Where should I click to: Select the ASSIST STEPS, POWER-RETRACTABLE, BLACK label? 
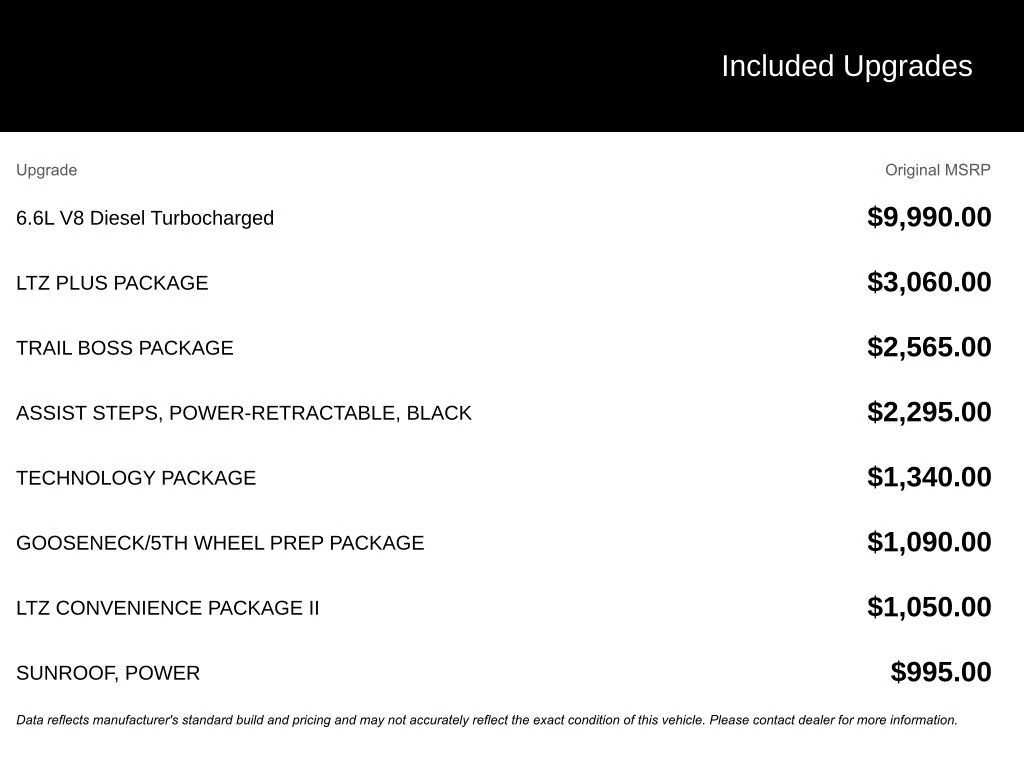243,413
